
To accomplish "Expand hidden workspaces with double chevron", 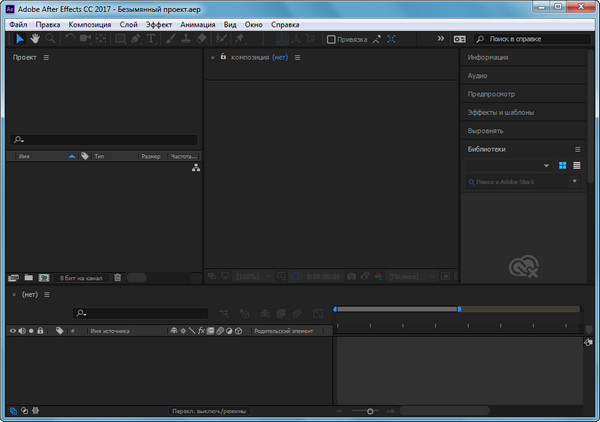I will [441, 38].
